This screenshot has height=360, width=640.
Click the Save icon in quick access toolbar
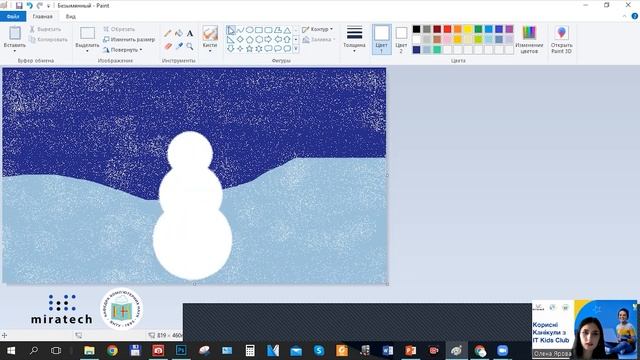[19, 5]
